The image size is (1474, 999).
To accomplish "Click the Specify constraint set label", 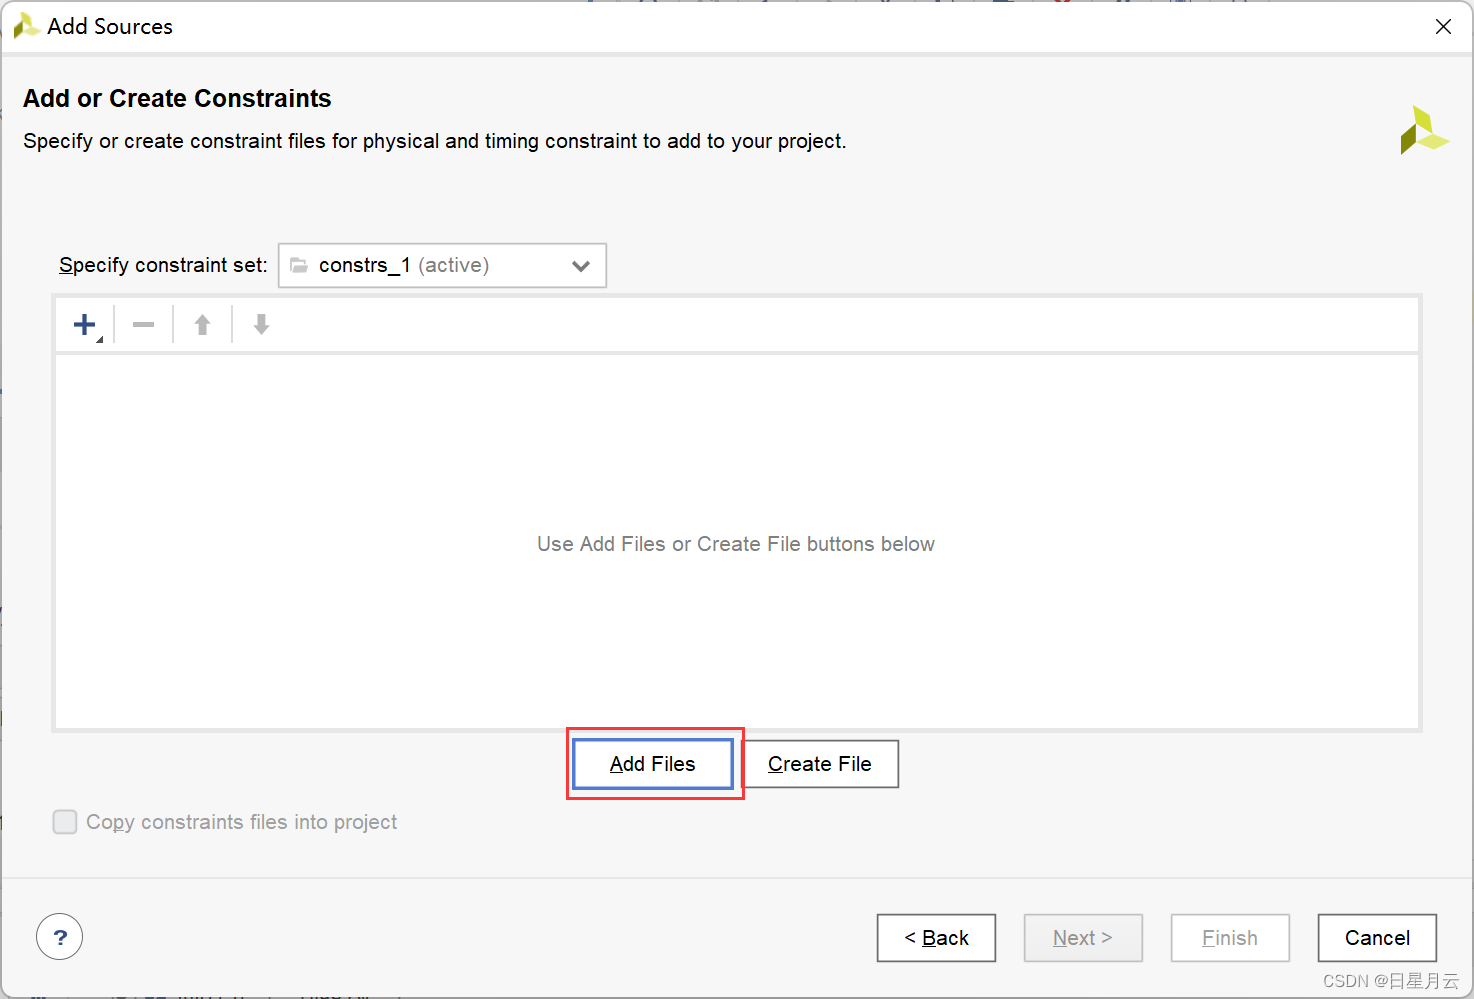I will point(163,265).
